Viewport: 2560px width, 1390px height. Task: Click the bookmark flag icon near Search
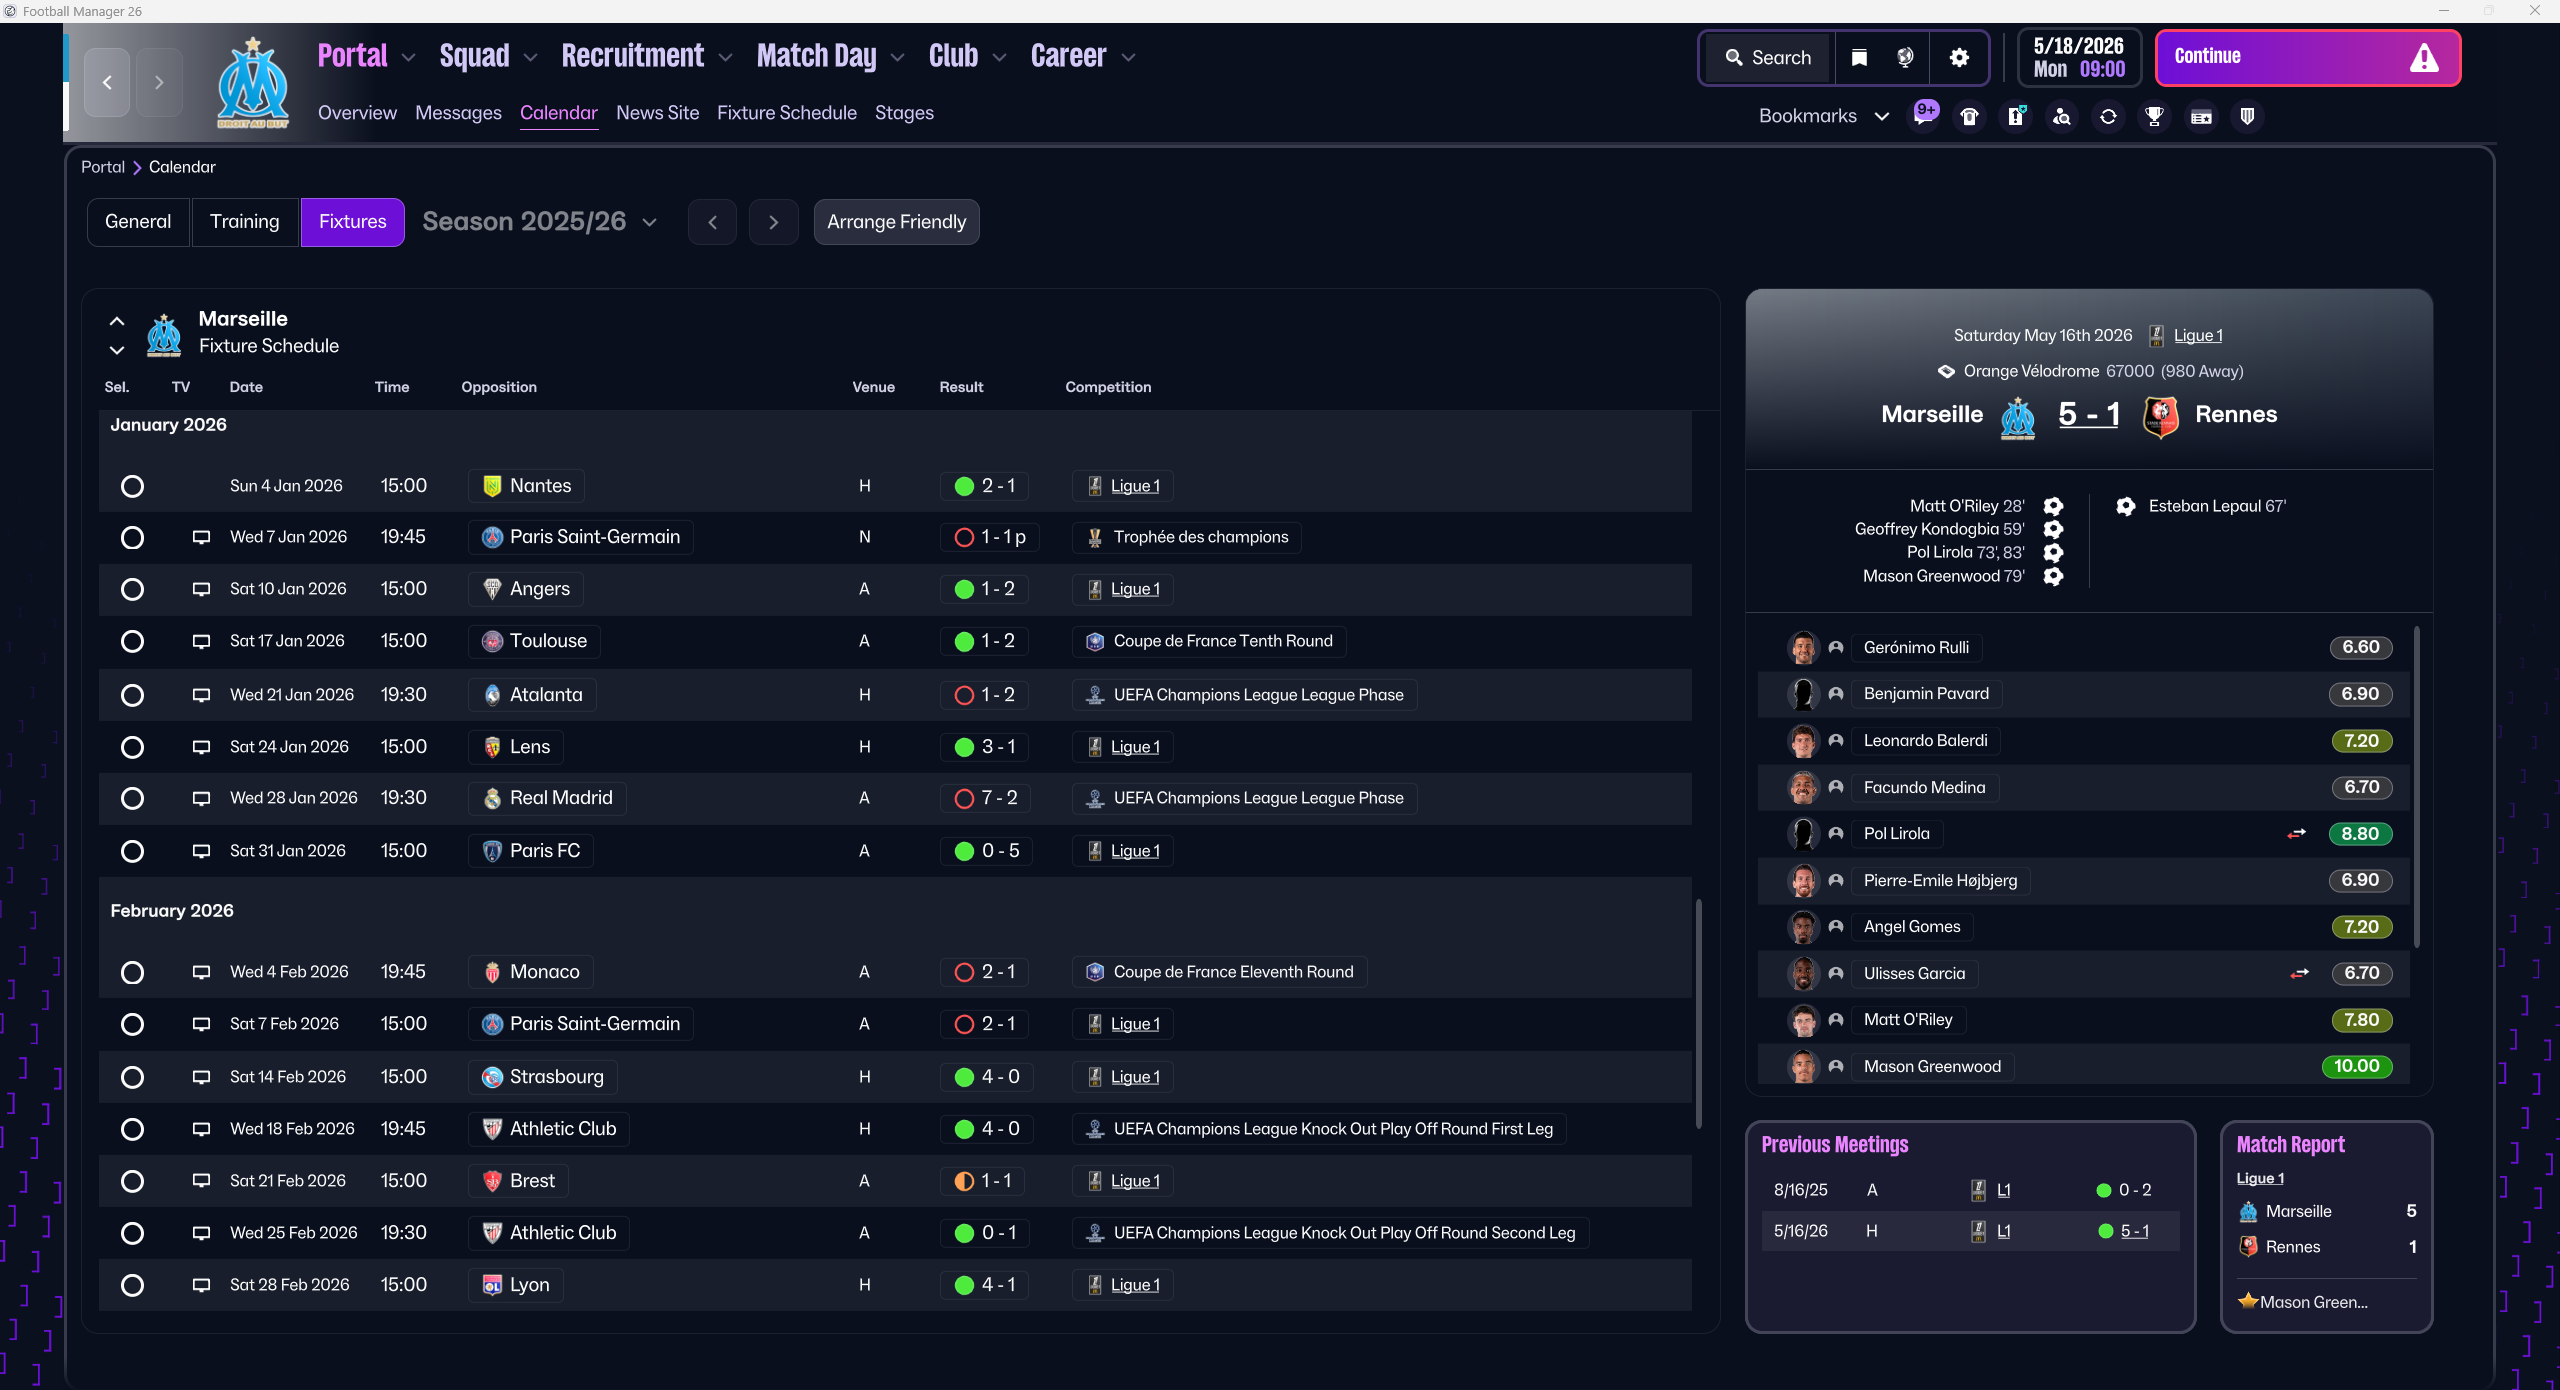pos(1859,58)
